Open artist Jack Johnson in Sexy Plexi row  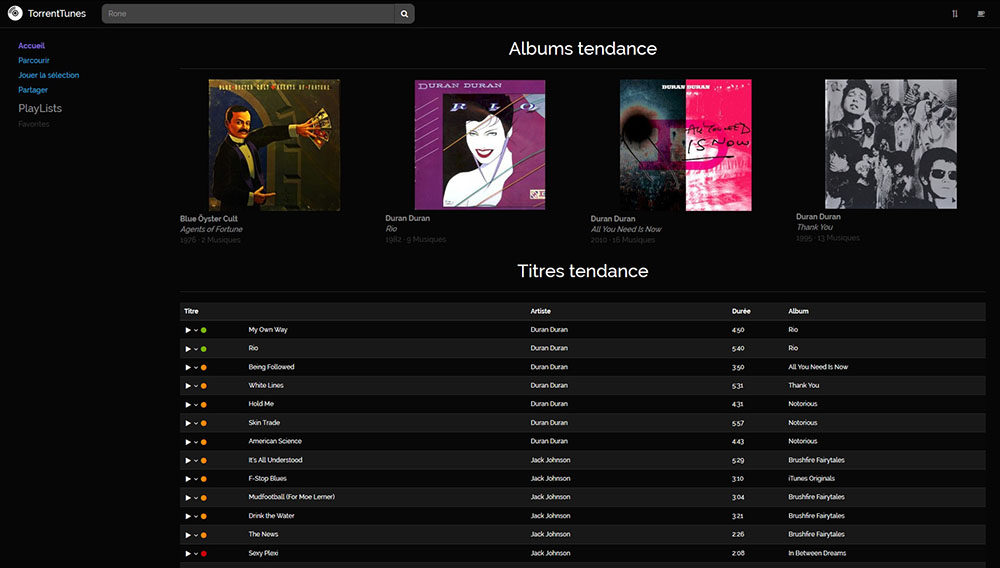point(550,553)
